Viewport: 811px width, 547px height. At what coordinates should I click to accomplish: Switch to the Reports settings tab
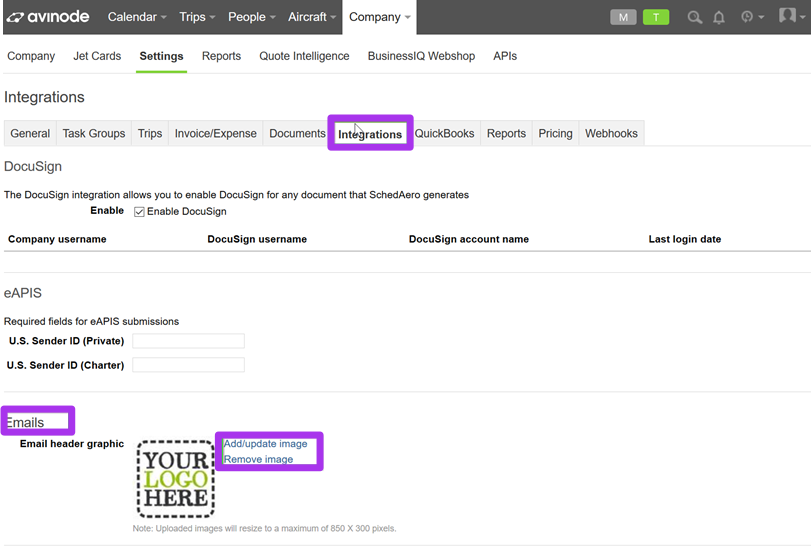pos(506,133)
